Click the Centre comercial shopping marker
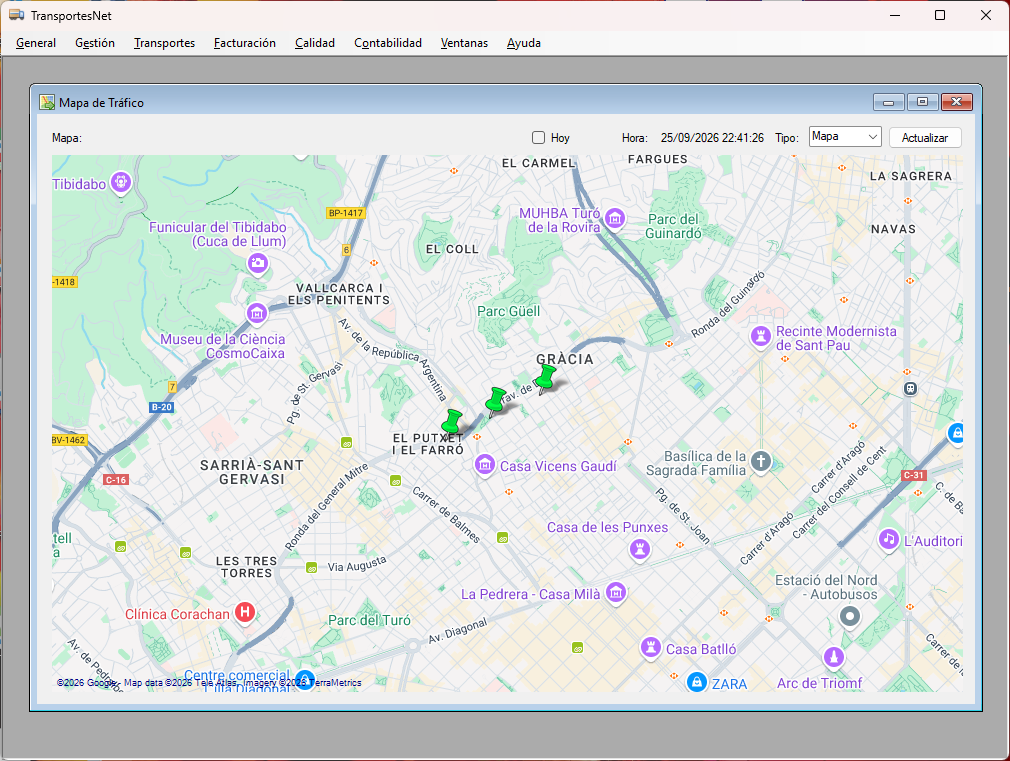The width and height of the screenshot is (1010, 761). pos(304,680)
